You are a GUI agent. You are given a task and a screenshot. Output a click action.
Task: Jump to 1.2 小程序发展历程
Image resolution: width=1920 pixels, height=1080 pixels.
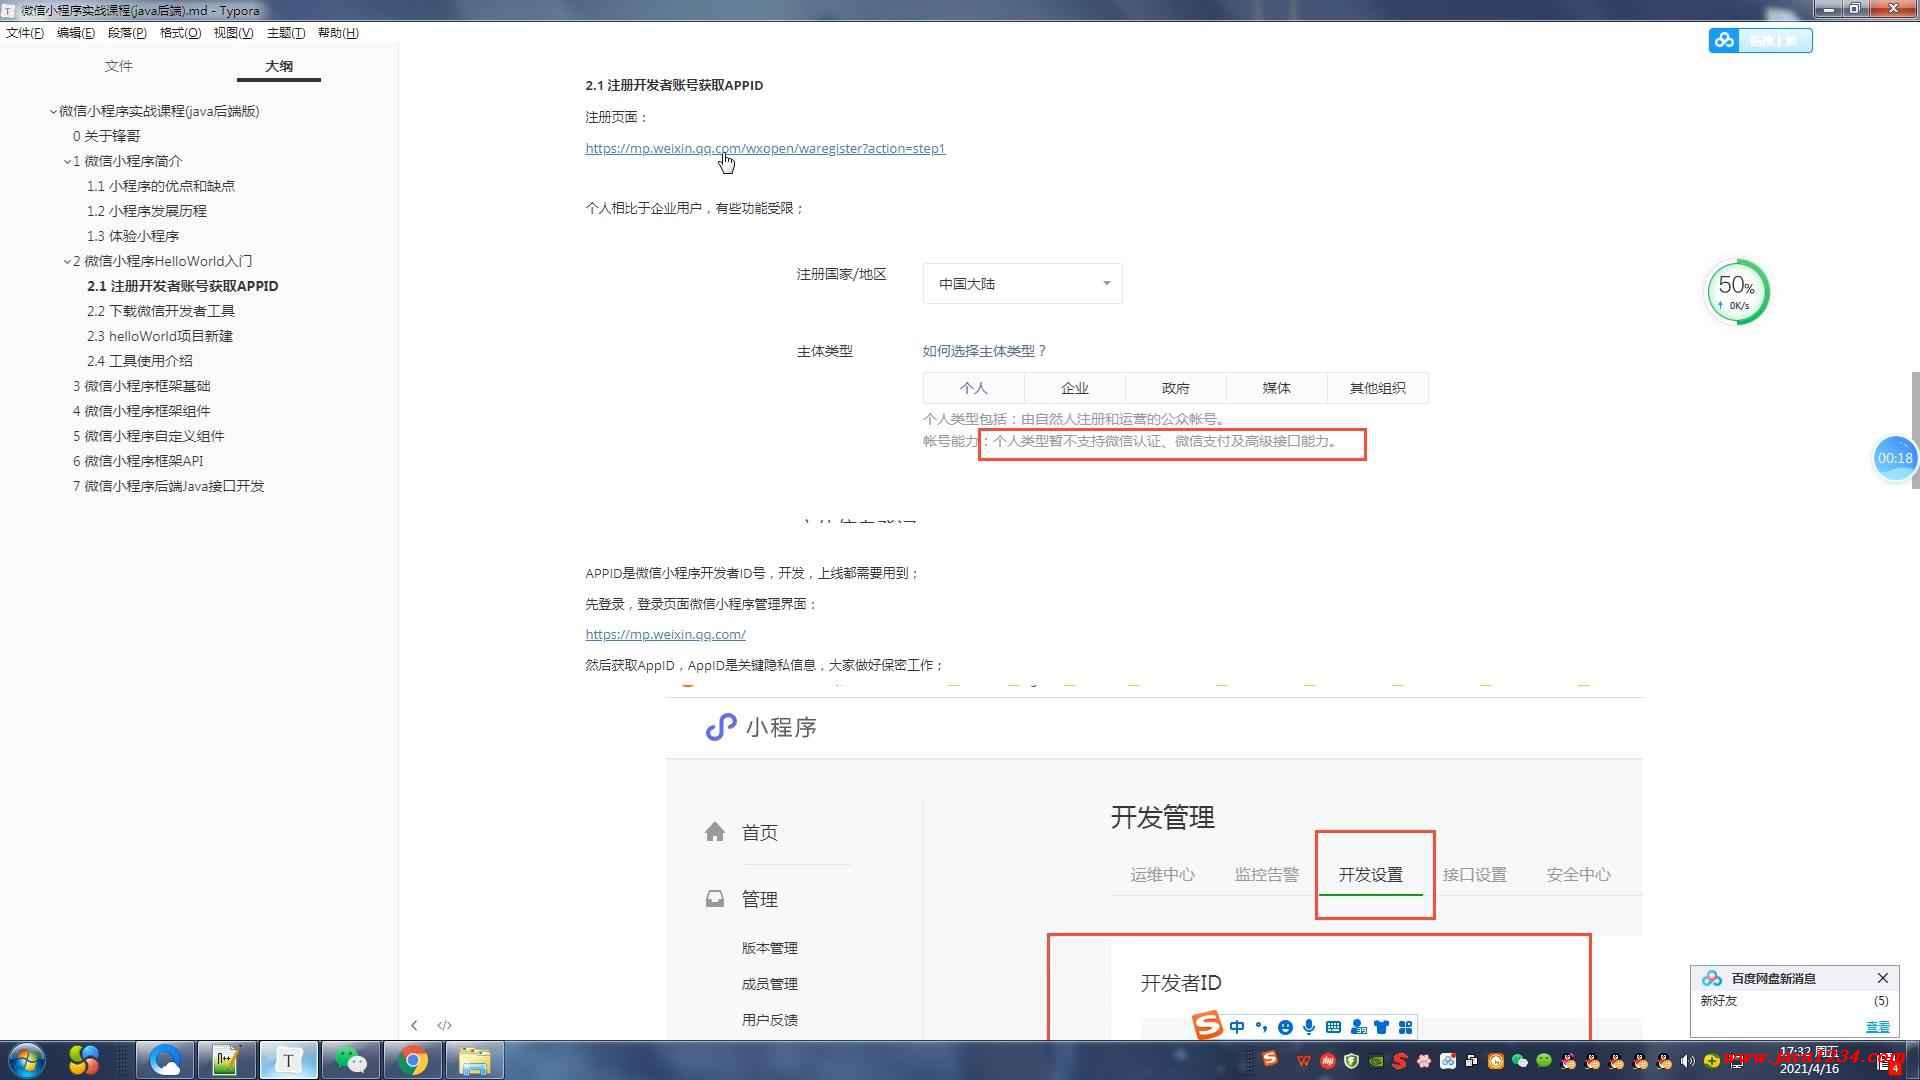point(147,211)
